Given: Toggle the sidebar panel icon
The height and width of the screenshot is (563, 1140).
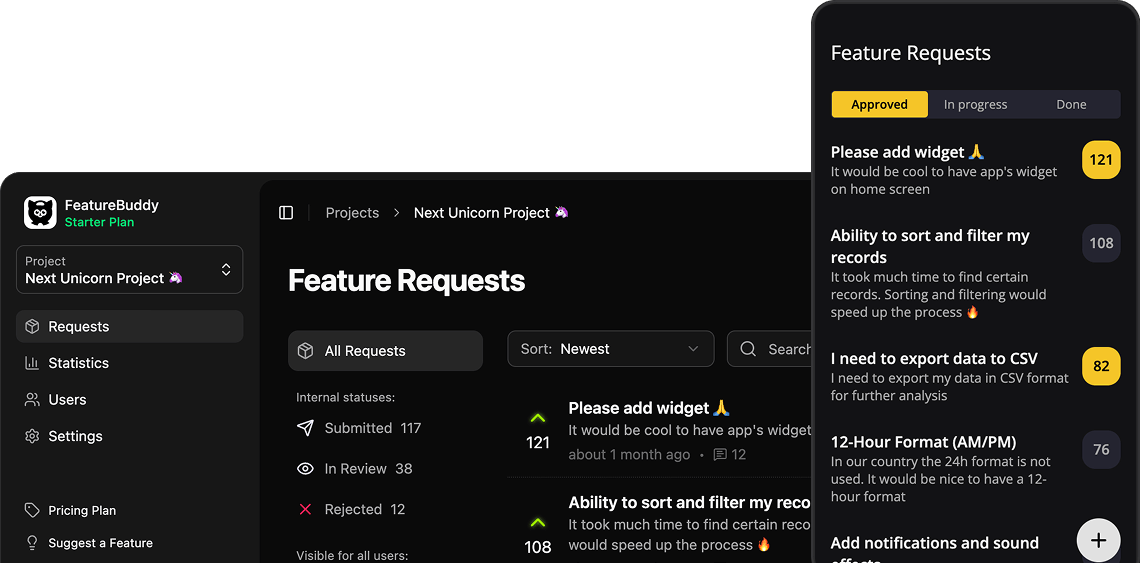Looking at the screenshot, I should pos(286,213).
